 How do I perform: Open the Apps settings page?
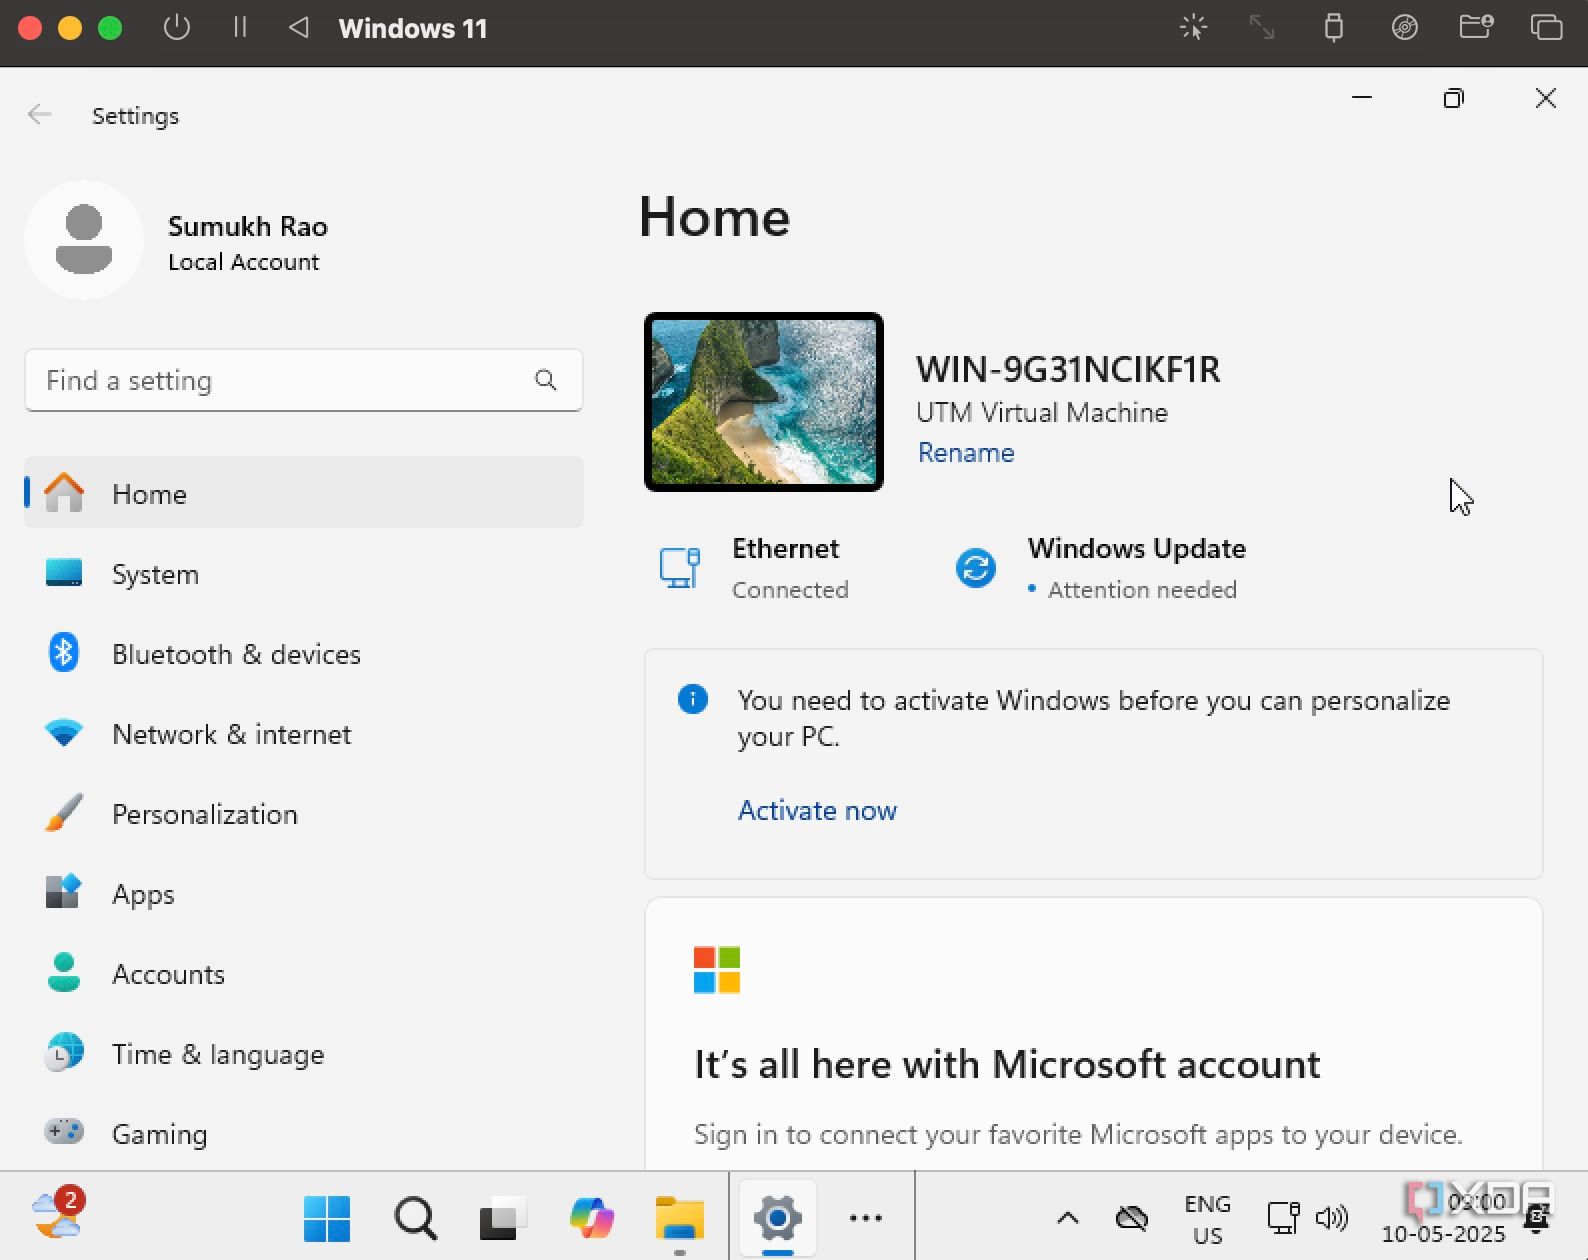pos(143,894)
